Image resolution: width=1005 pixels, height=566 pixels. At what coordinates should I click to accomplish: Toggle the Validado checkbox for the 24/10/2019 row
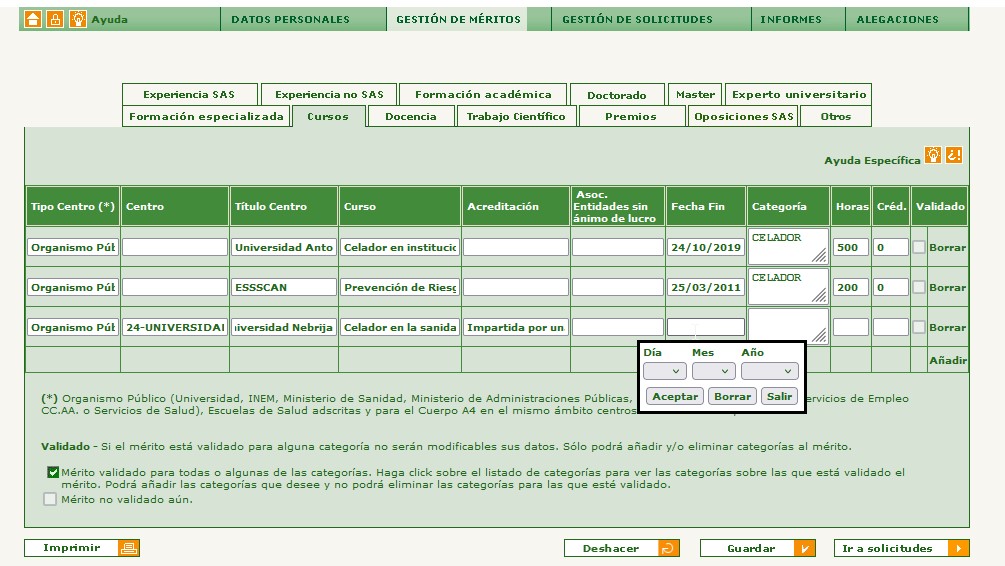pos(918,247)
